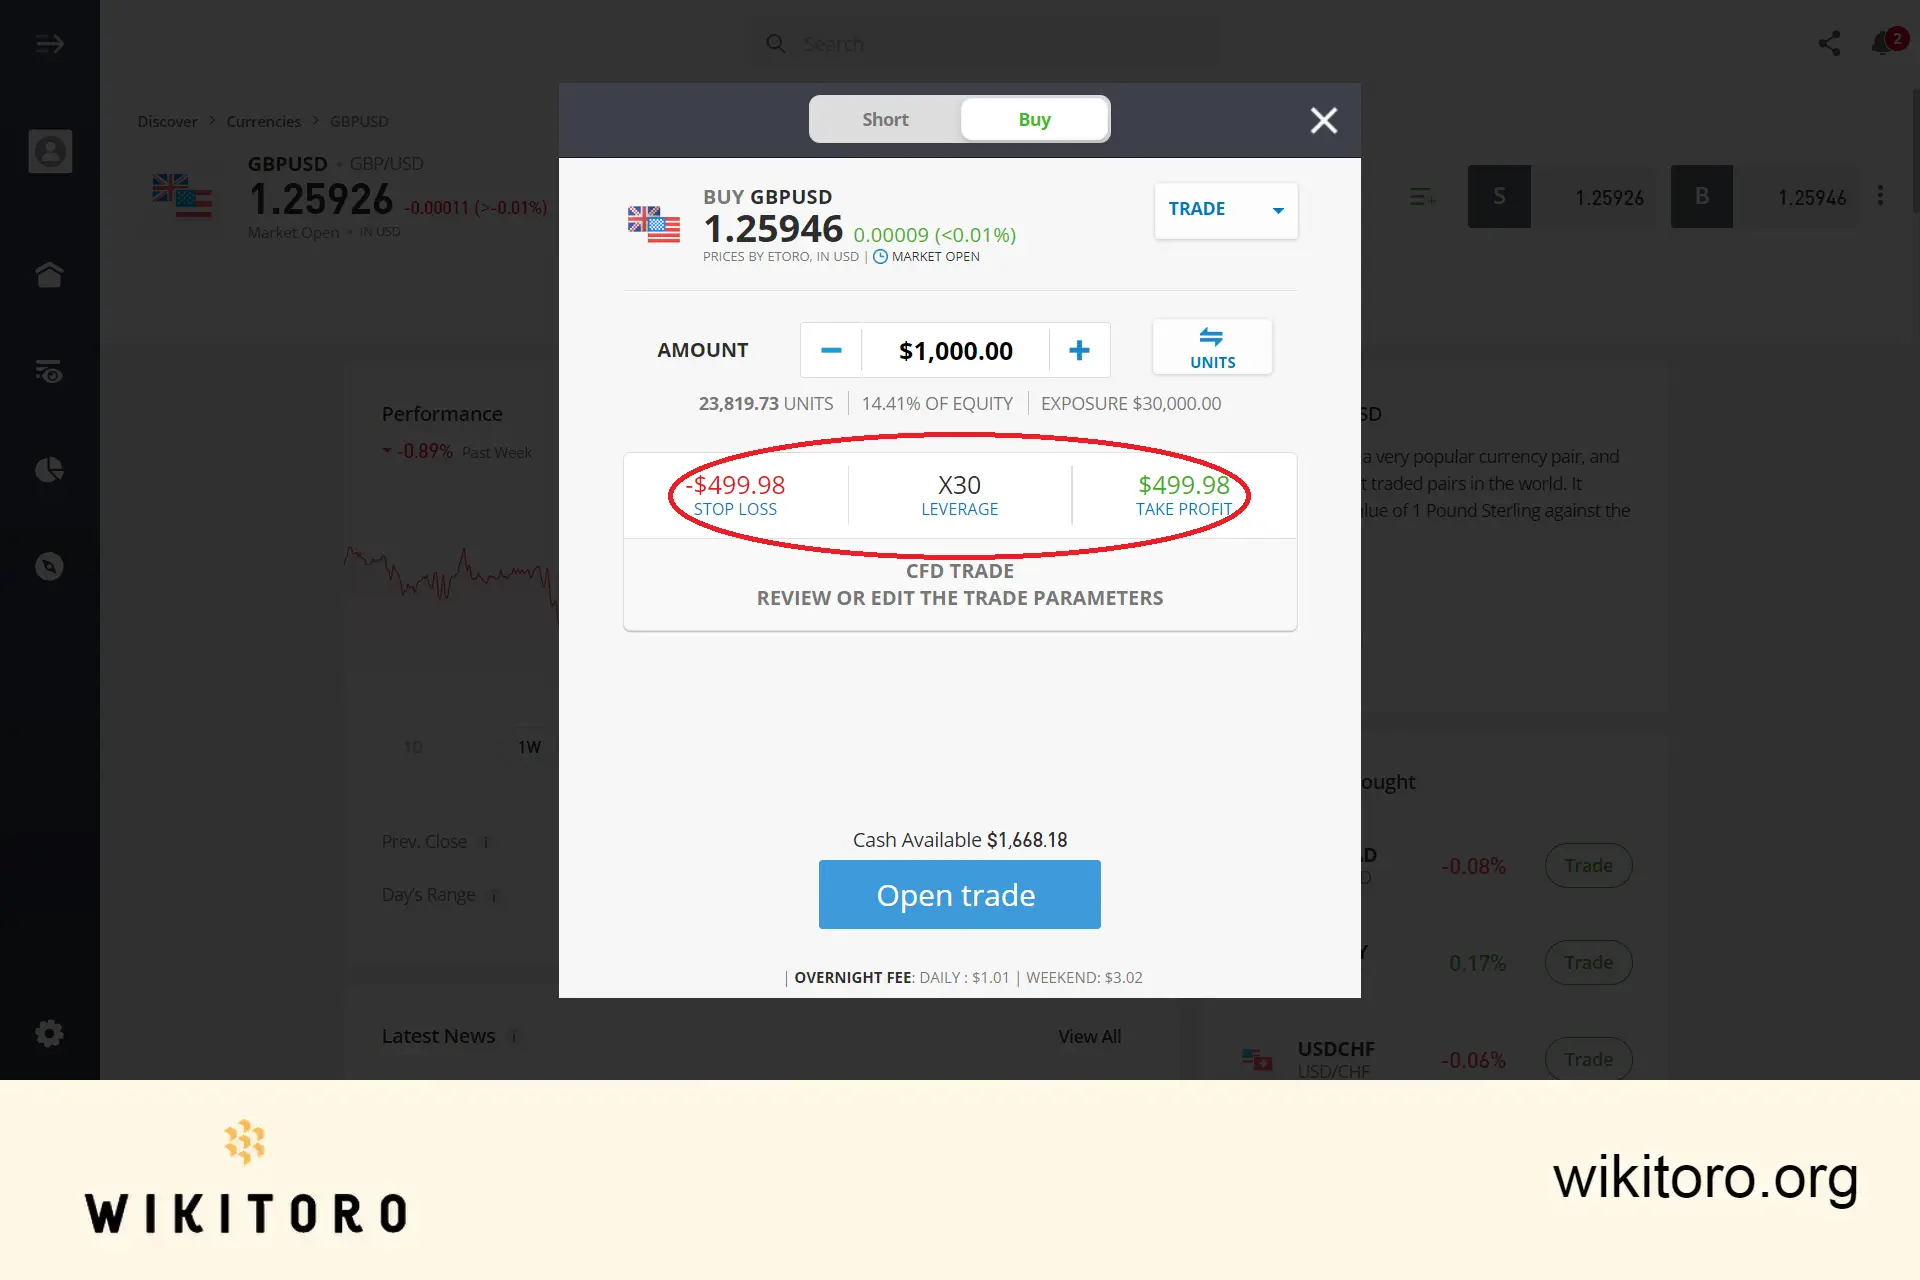Click the watchlist eye sidebar icon

pos(50,371)
